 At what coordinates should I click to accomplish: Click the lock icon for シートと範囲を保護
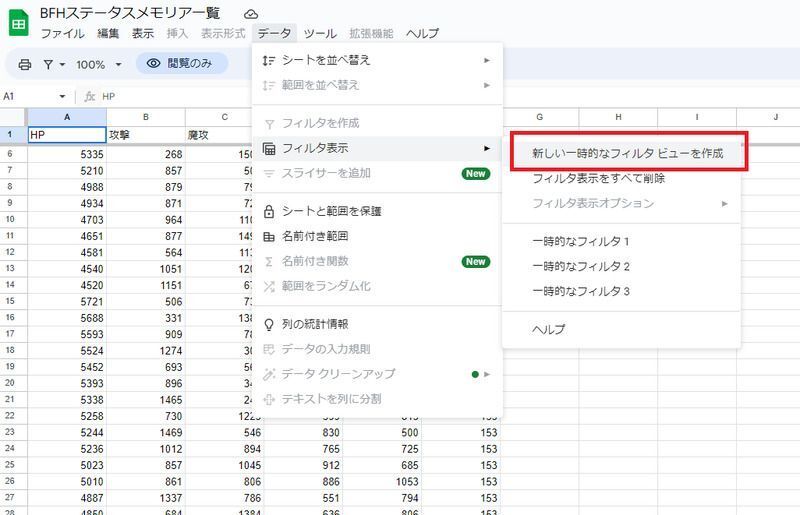coord(268,211)
